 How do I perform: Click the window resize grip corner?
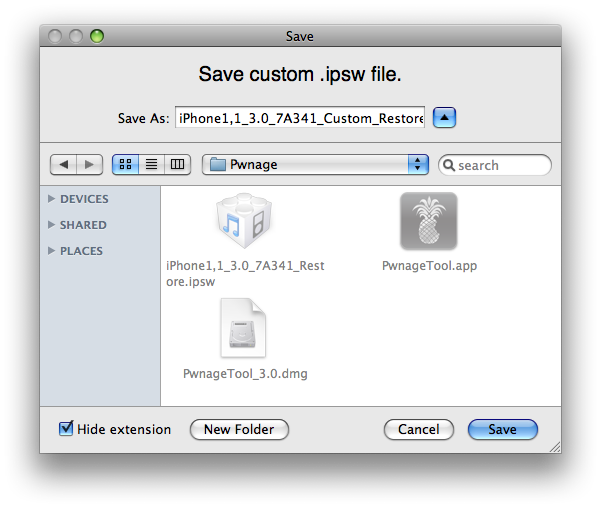[554, 446]
